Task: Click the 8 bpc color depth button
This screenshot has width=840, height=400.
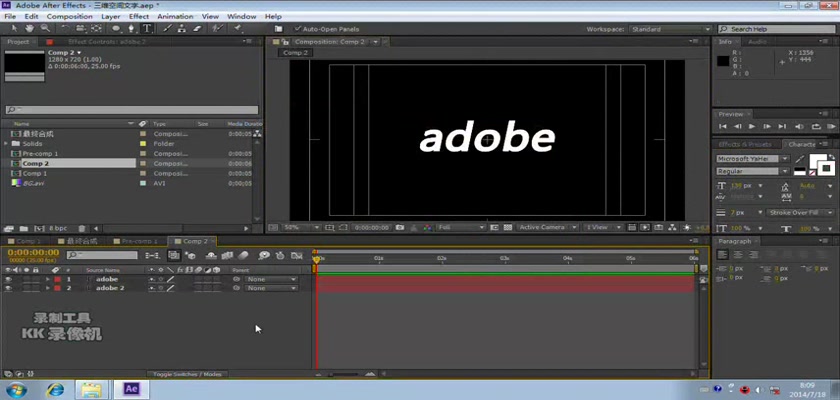Action: [x=58, y=228]
